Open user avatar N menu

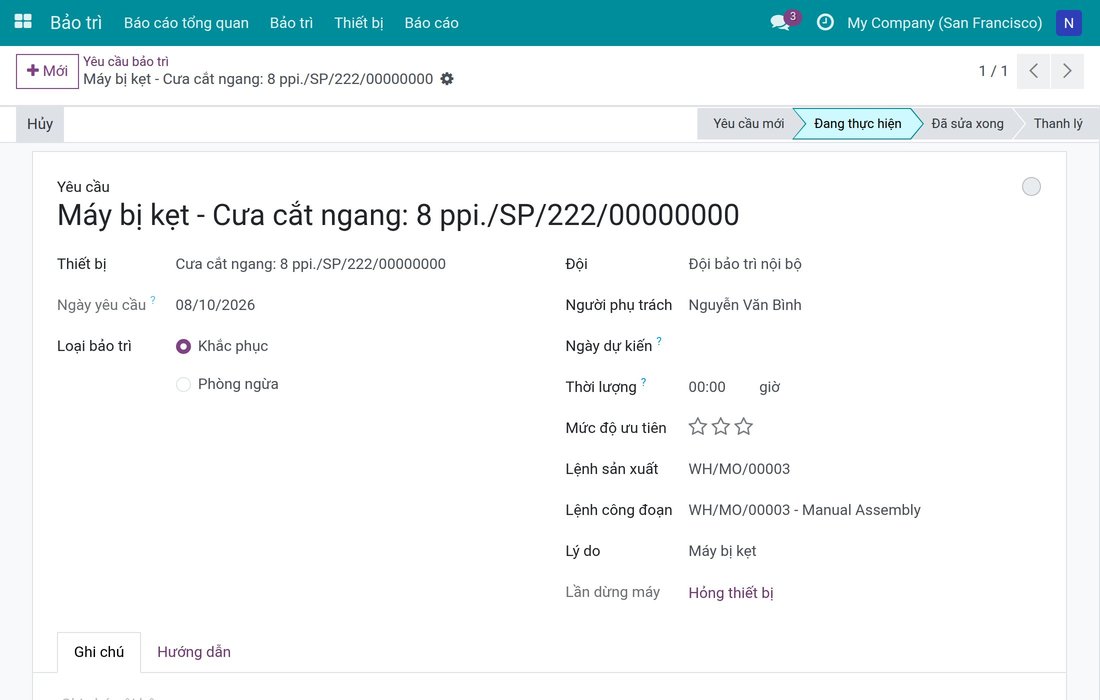coord(1068,22)
